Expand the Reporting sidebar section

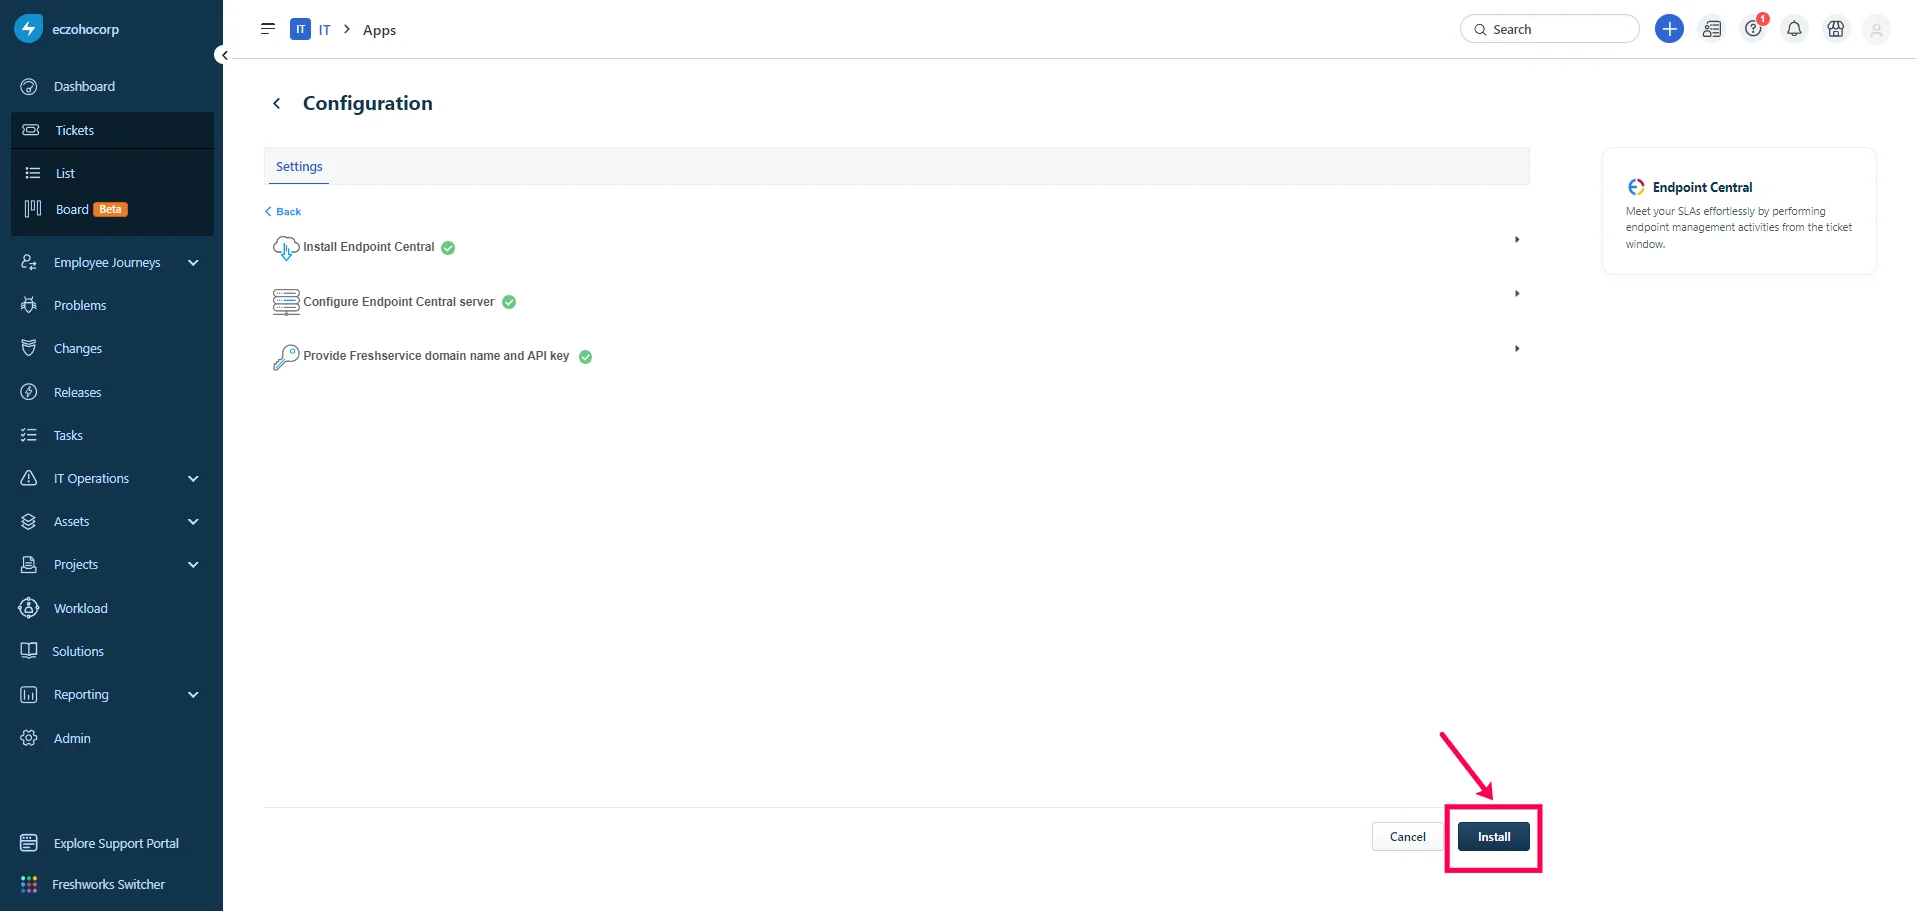pos(193,694)
